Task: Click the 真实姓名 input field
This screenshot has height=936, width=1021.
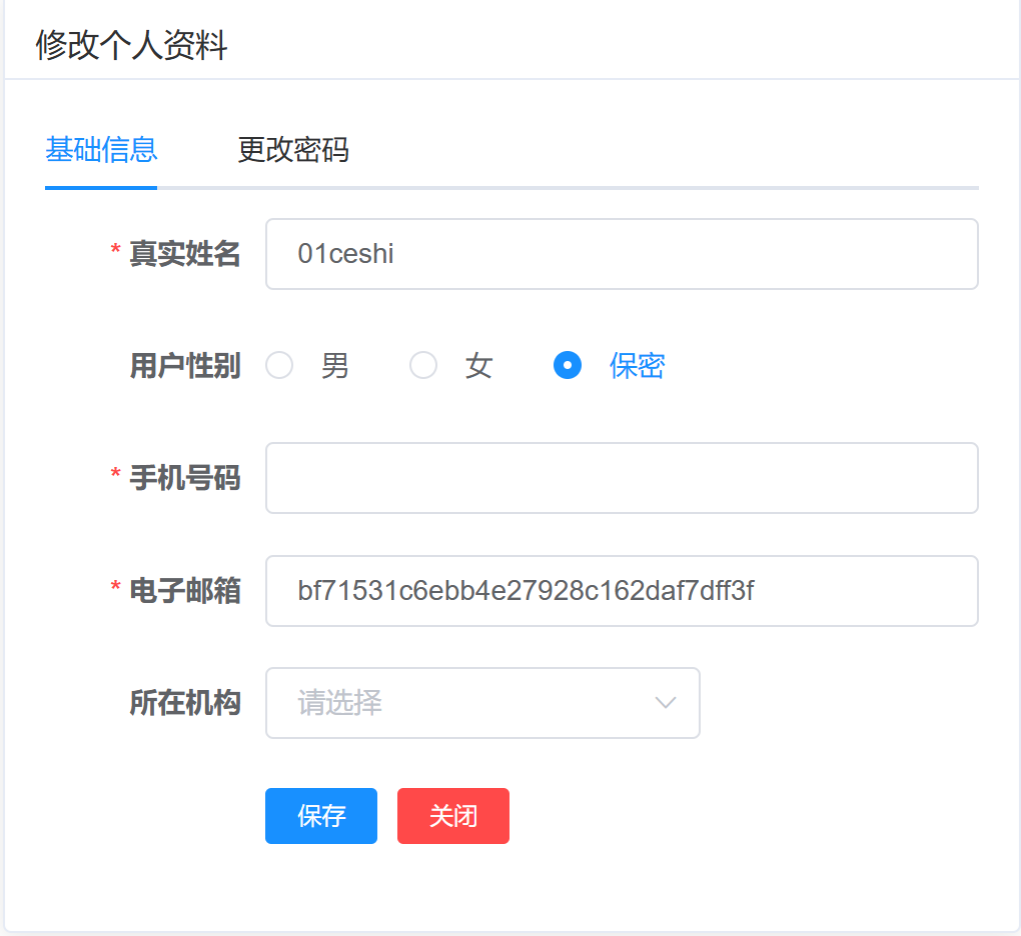Action: point(621,254)
